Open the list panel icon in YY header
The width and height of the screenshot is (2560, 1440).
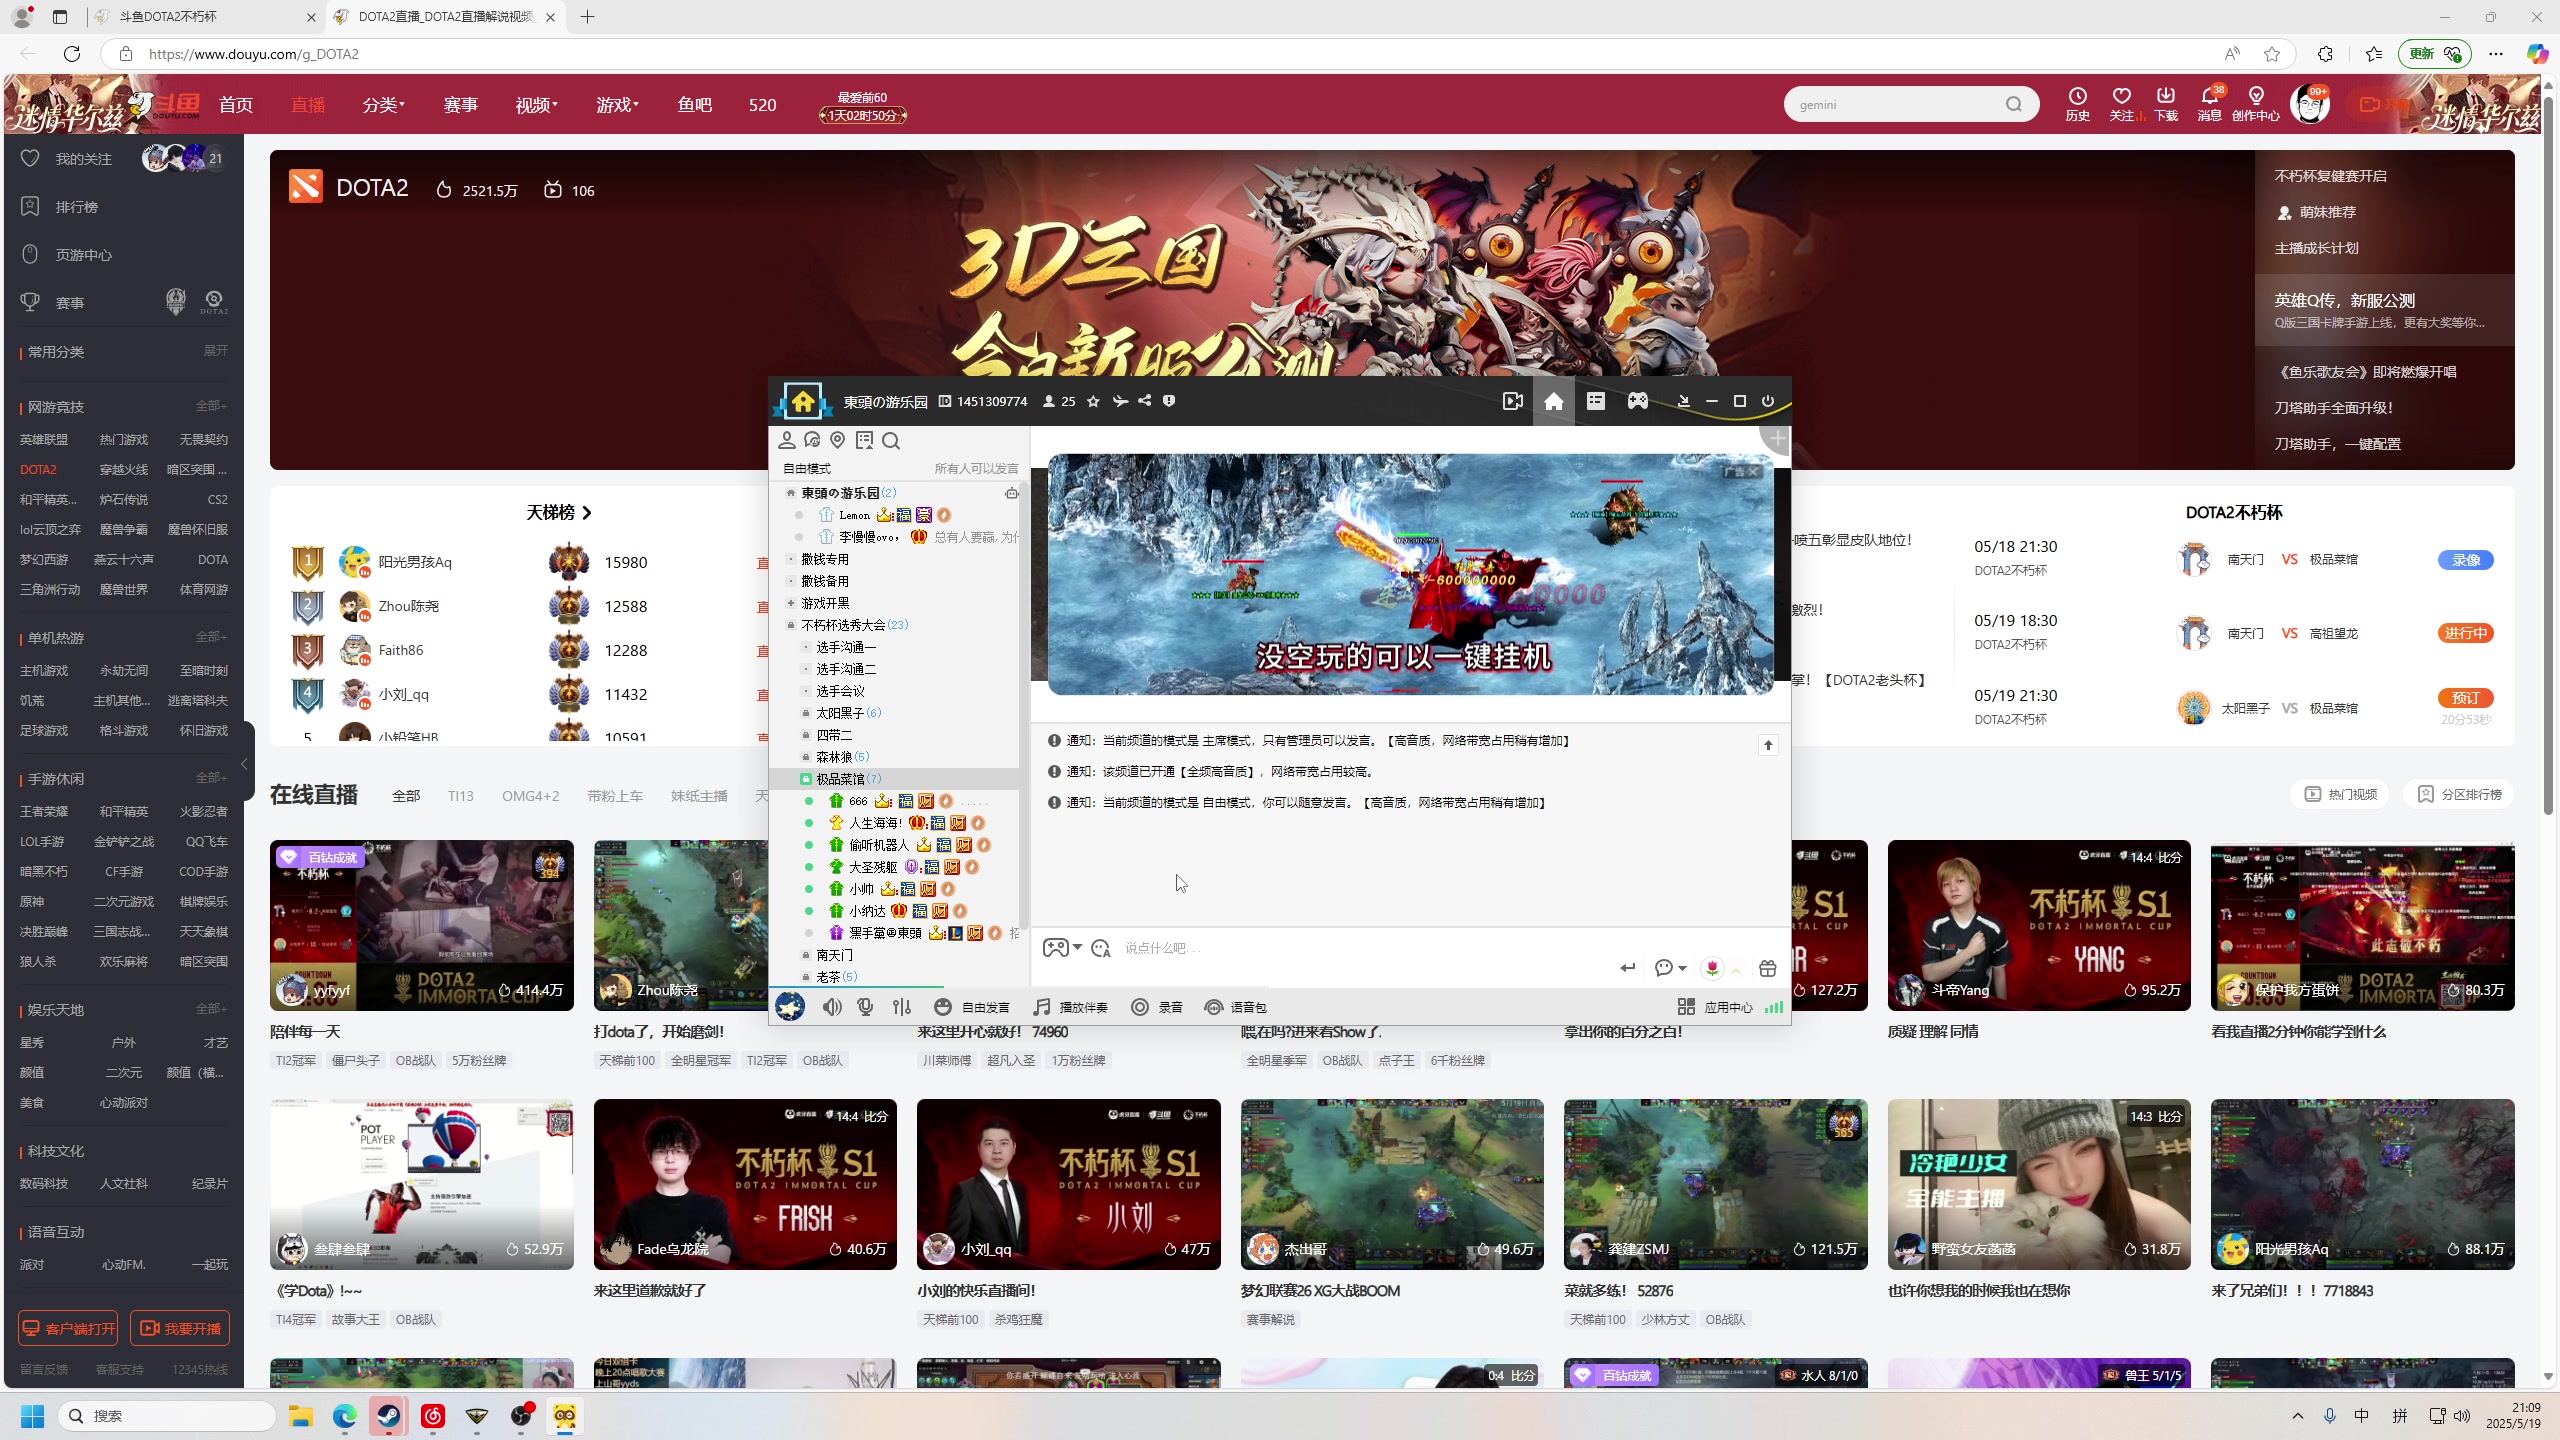1596,401
